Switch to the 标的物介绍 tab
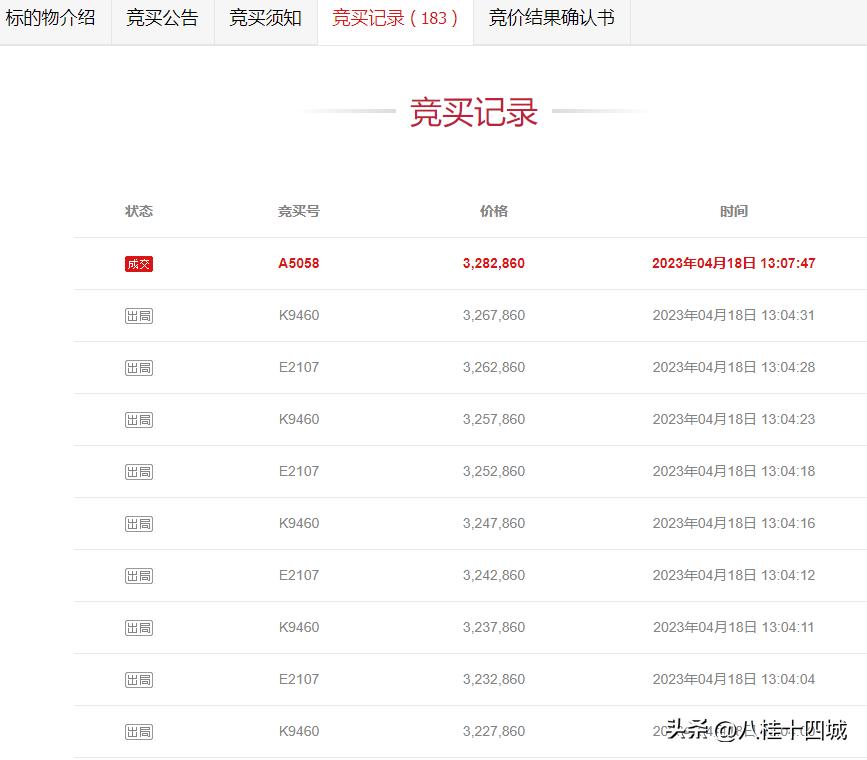Screen dimensions: 867x760 [54, 18]
